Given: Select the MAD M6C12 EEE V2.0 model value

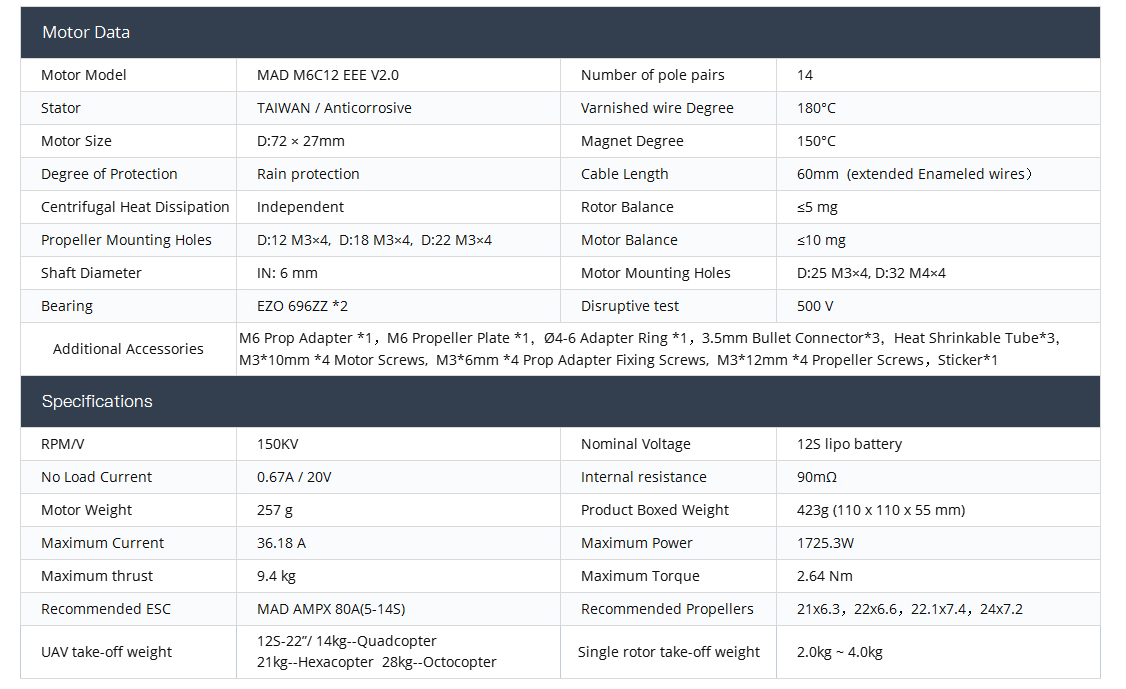Looking at the screenshot, I should pyautogui.click(x=328, y=75).
